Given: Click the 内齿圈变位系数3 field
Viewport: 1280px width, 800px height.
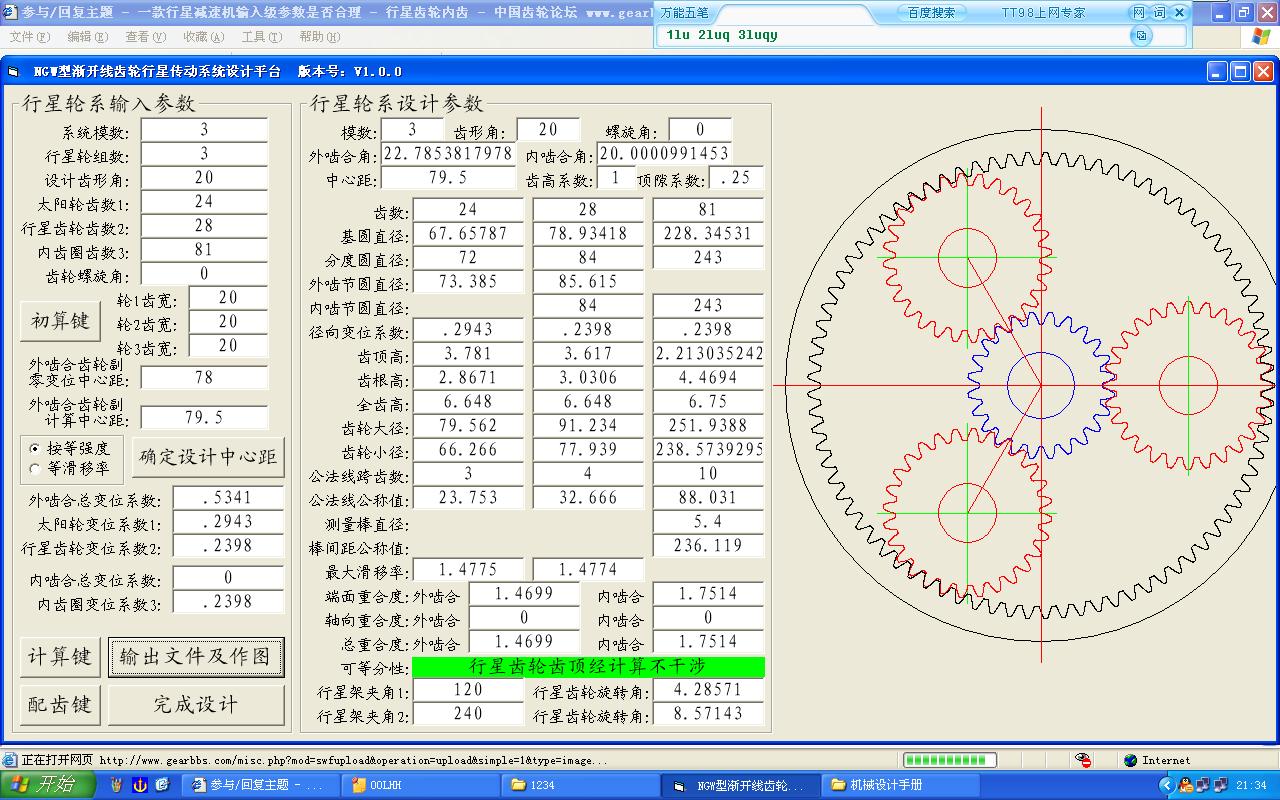Looking at the screenshot, I should [228, 602].
